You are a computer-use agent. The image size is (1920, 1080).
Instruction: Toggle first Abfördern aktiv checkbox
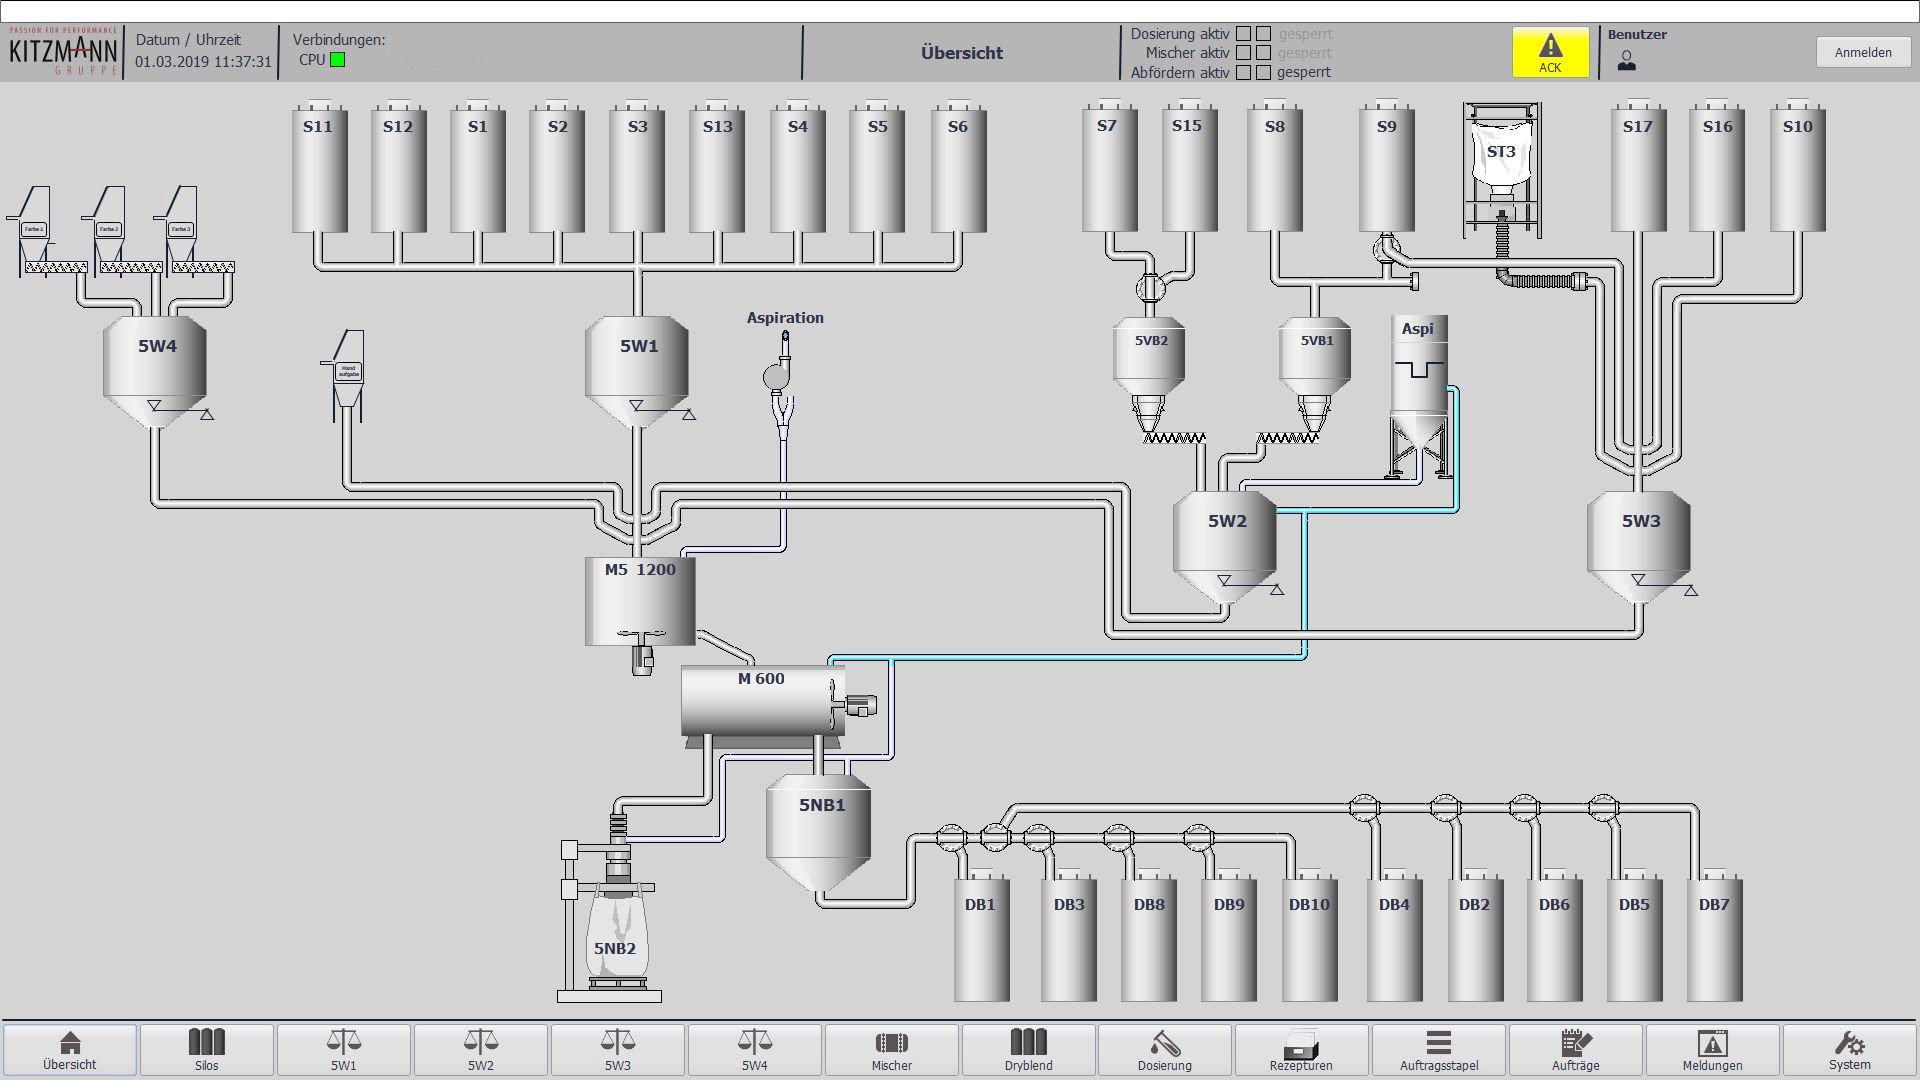pyautogui.click(x=1243, y=72)
